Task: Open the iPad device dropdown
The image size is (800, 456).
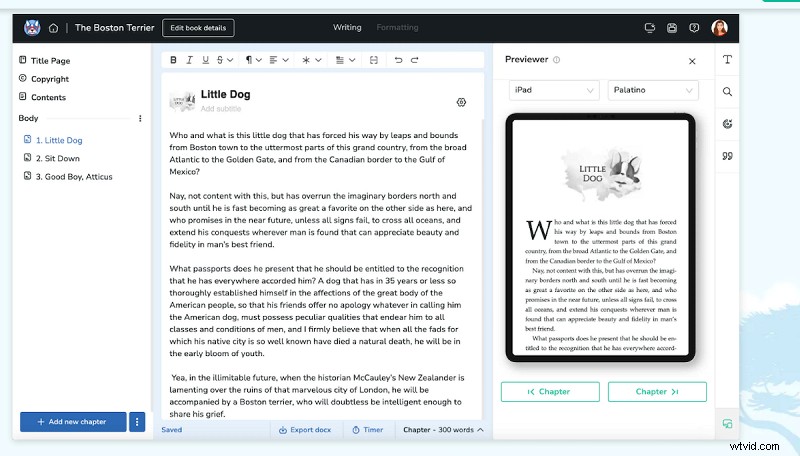Action: (x=554, y=90)
